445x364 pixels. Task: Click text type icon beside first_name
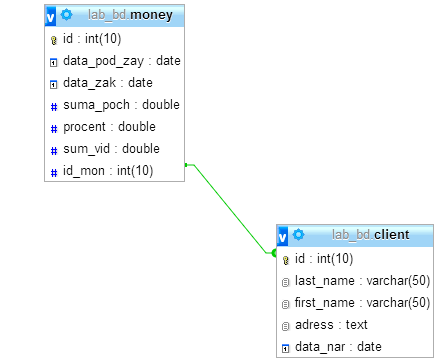286,304
